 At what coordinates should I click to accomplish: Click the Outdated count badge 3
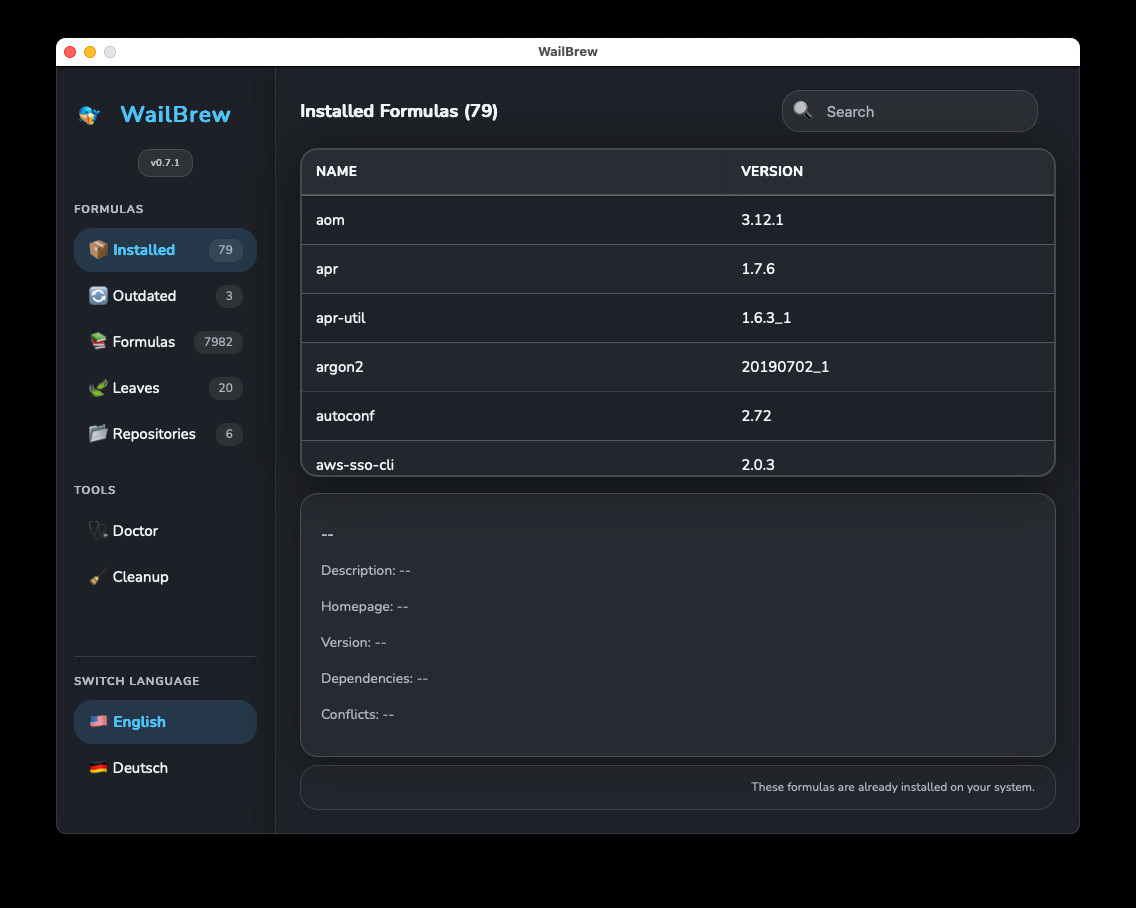(229, 296)
